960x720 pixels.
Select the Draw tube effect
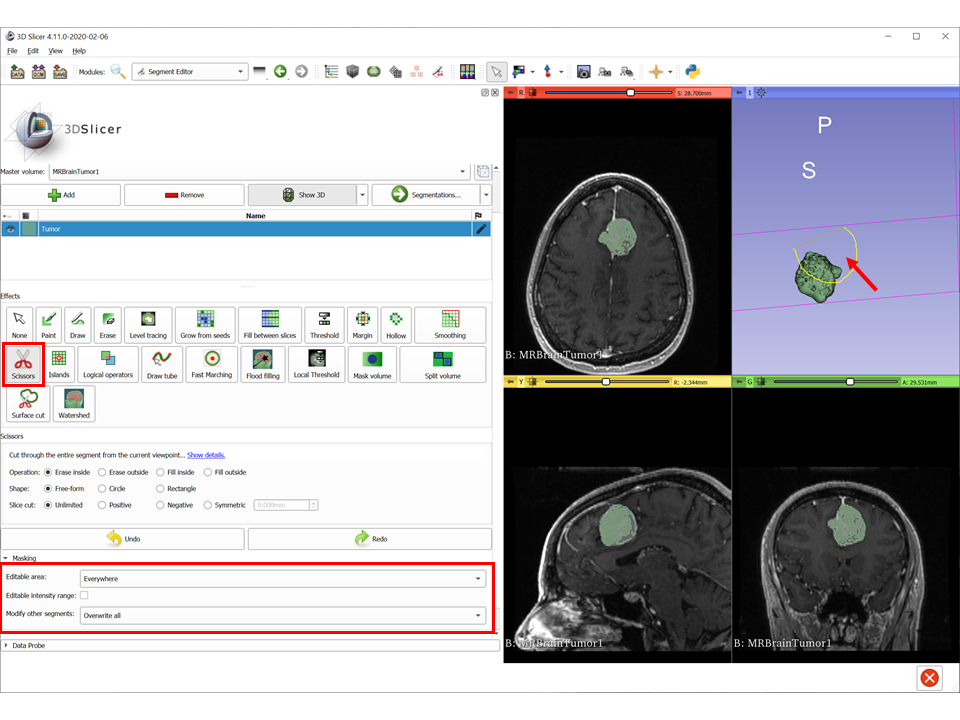(162, 364)
